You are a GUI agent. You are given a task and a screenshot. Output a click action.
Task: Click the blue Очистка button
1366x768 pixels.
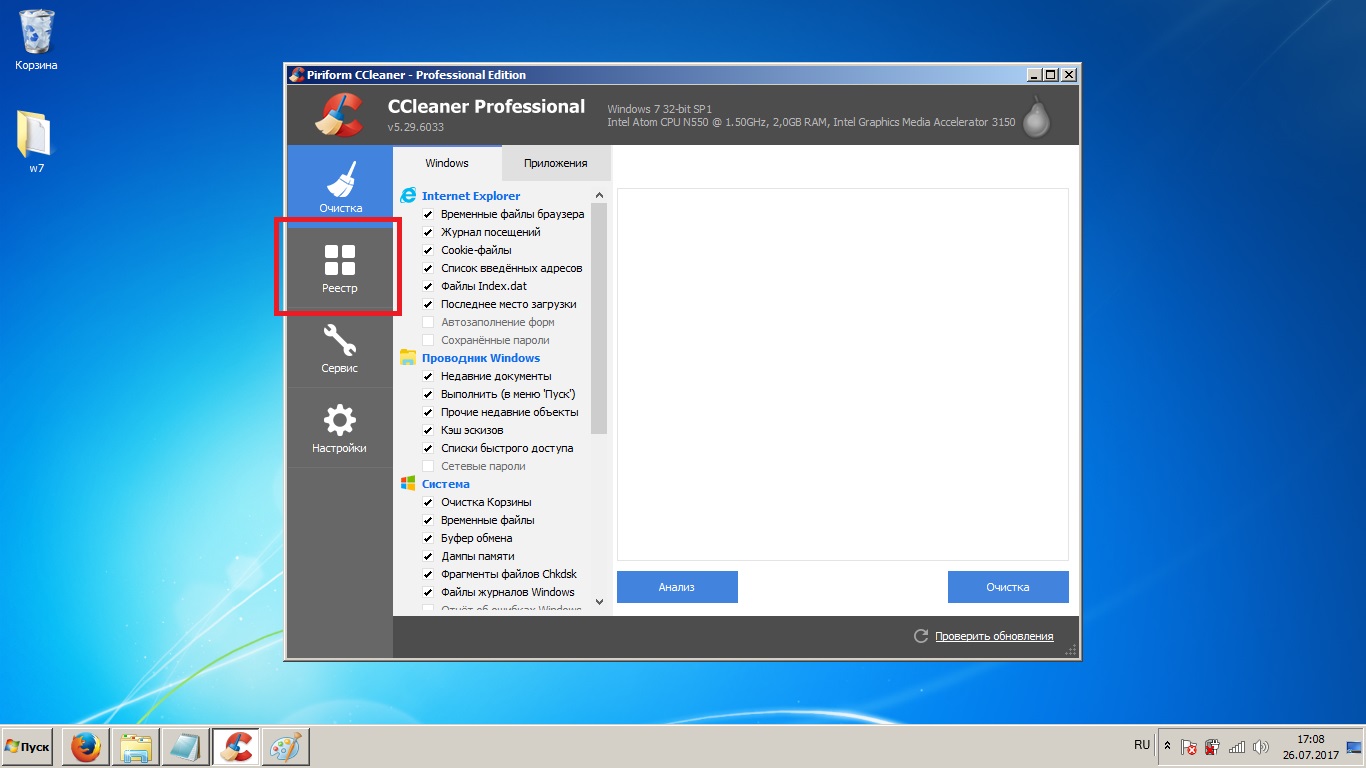click(x=1008, y=587)
